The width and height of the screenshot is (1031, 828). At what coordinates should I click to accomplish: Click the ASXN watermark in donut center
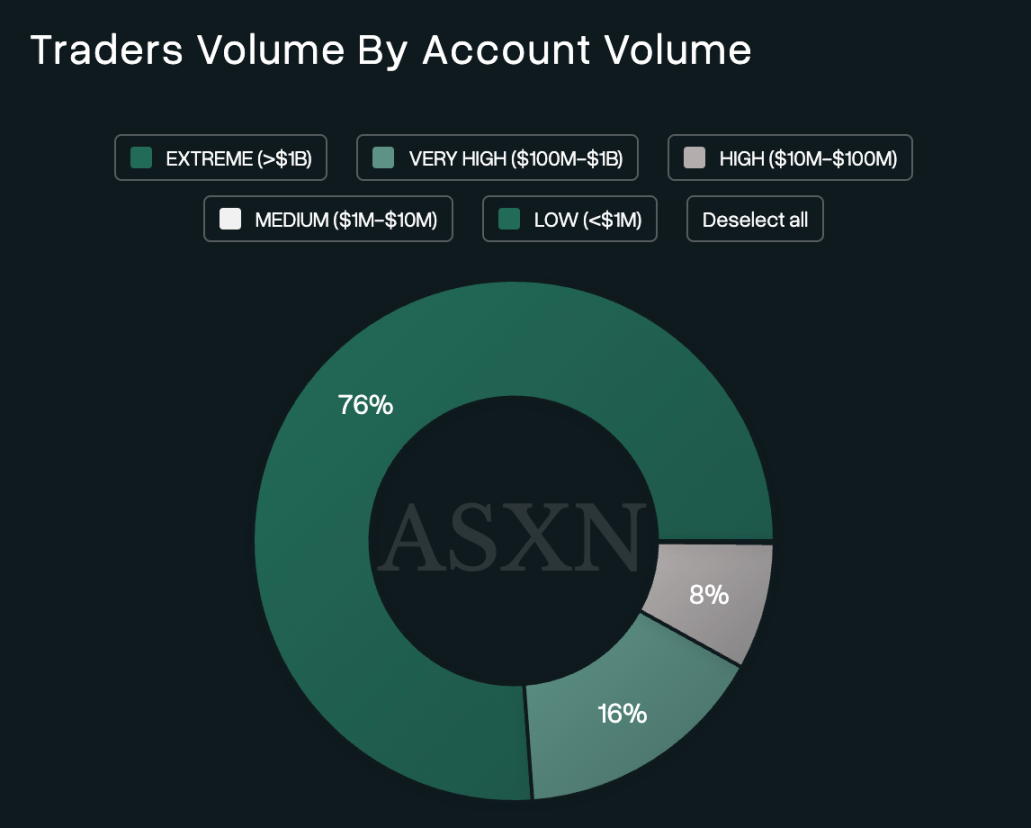click(x=513, y=539)
